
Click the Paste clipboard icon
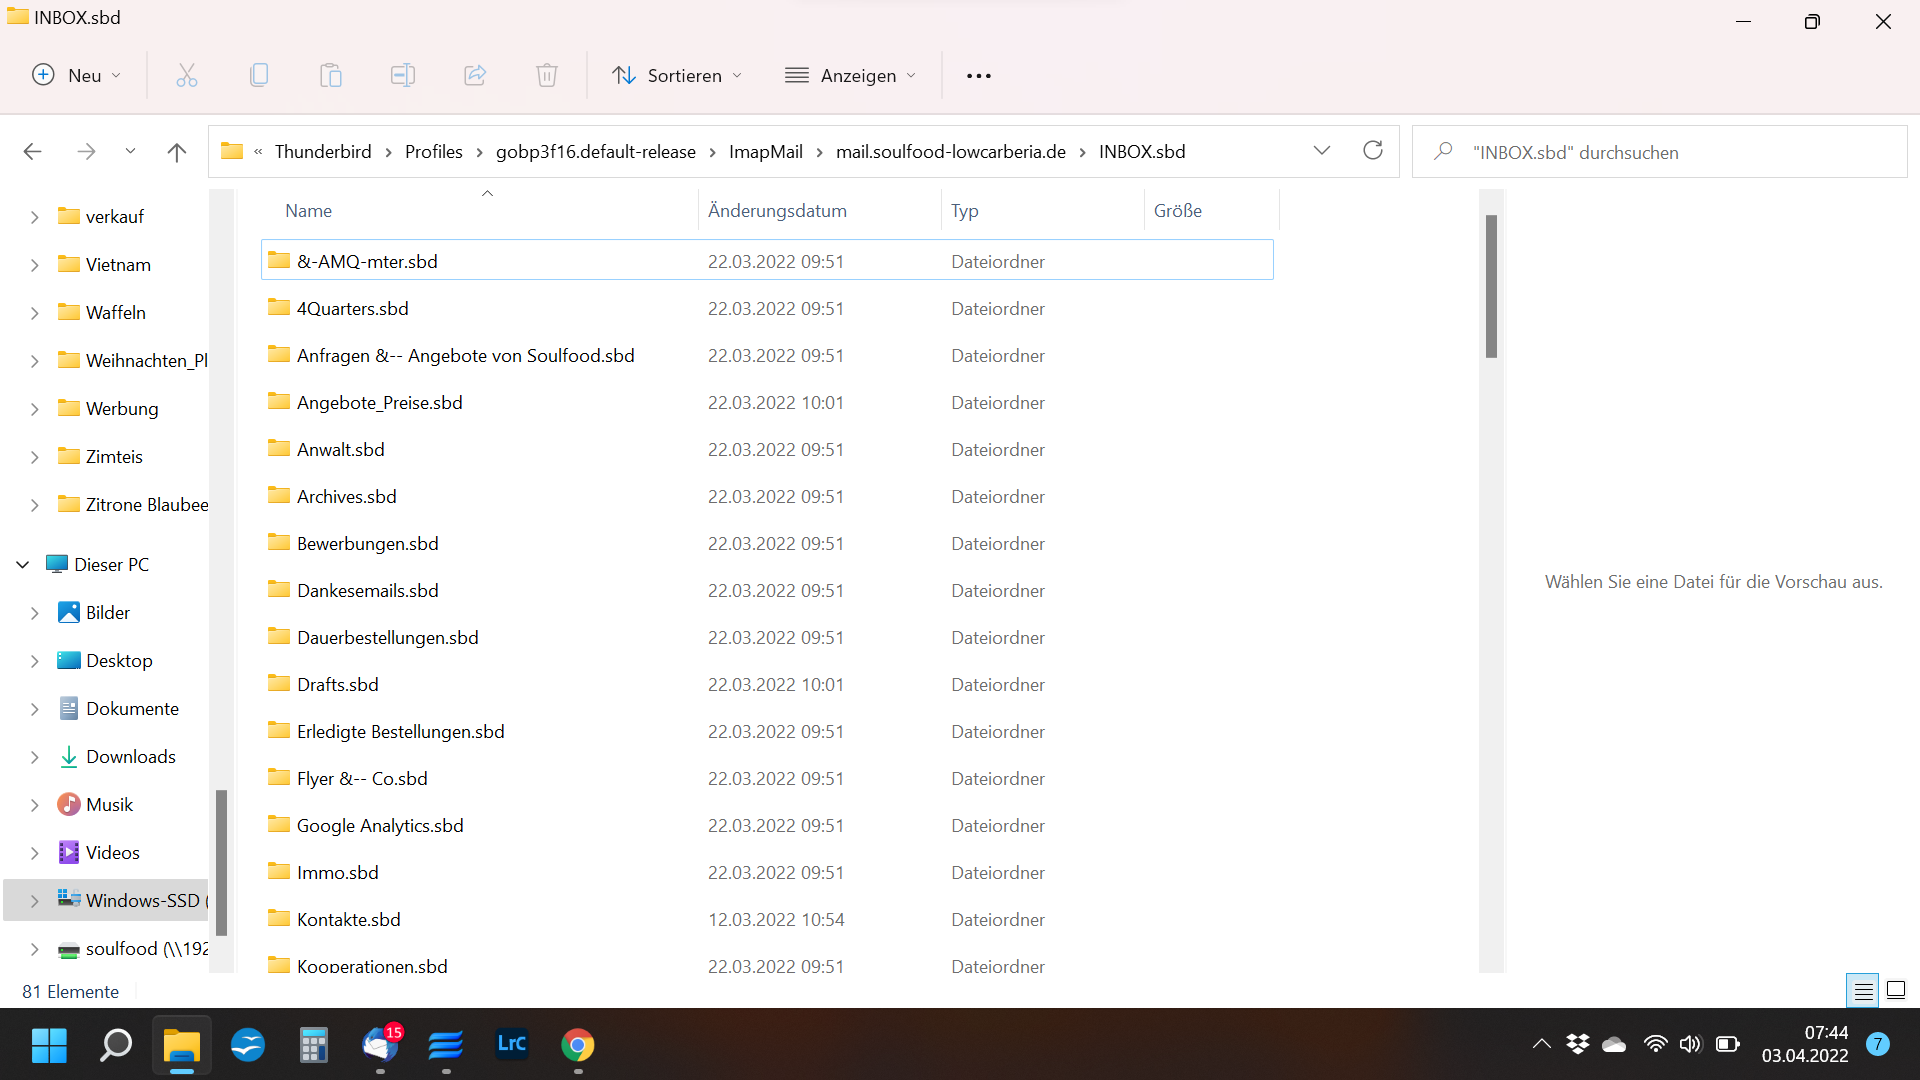(x=331, y=75)
